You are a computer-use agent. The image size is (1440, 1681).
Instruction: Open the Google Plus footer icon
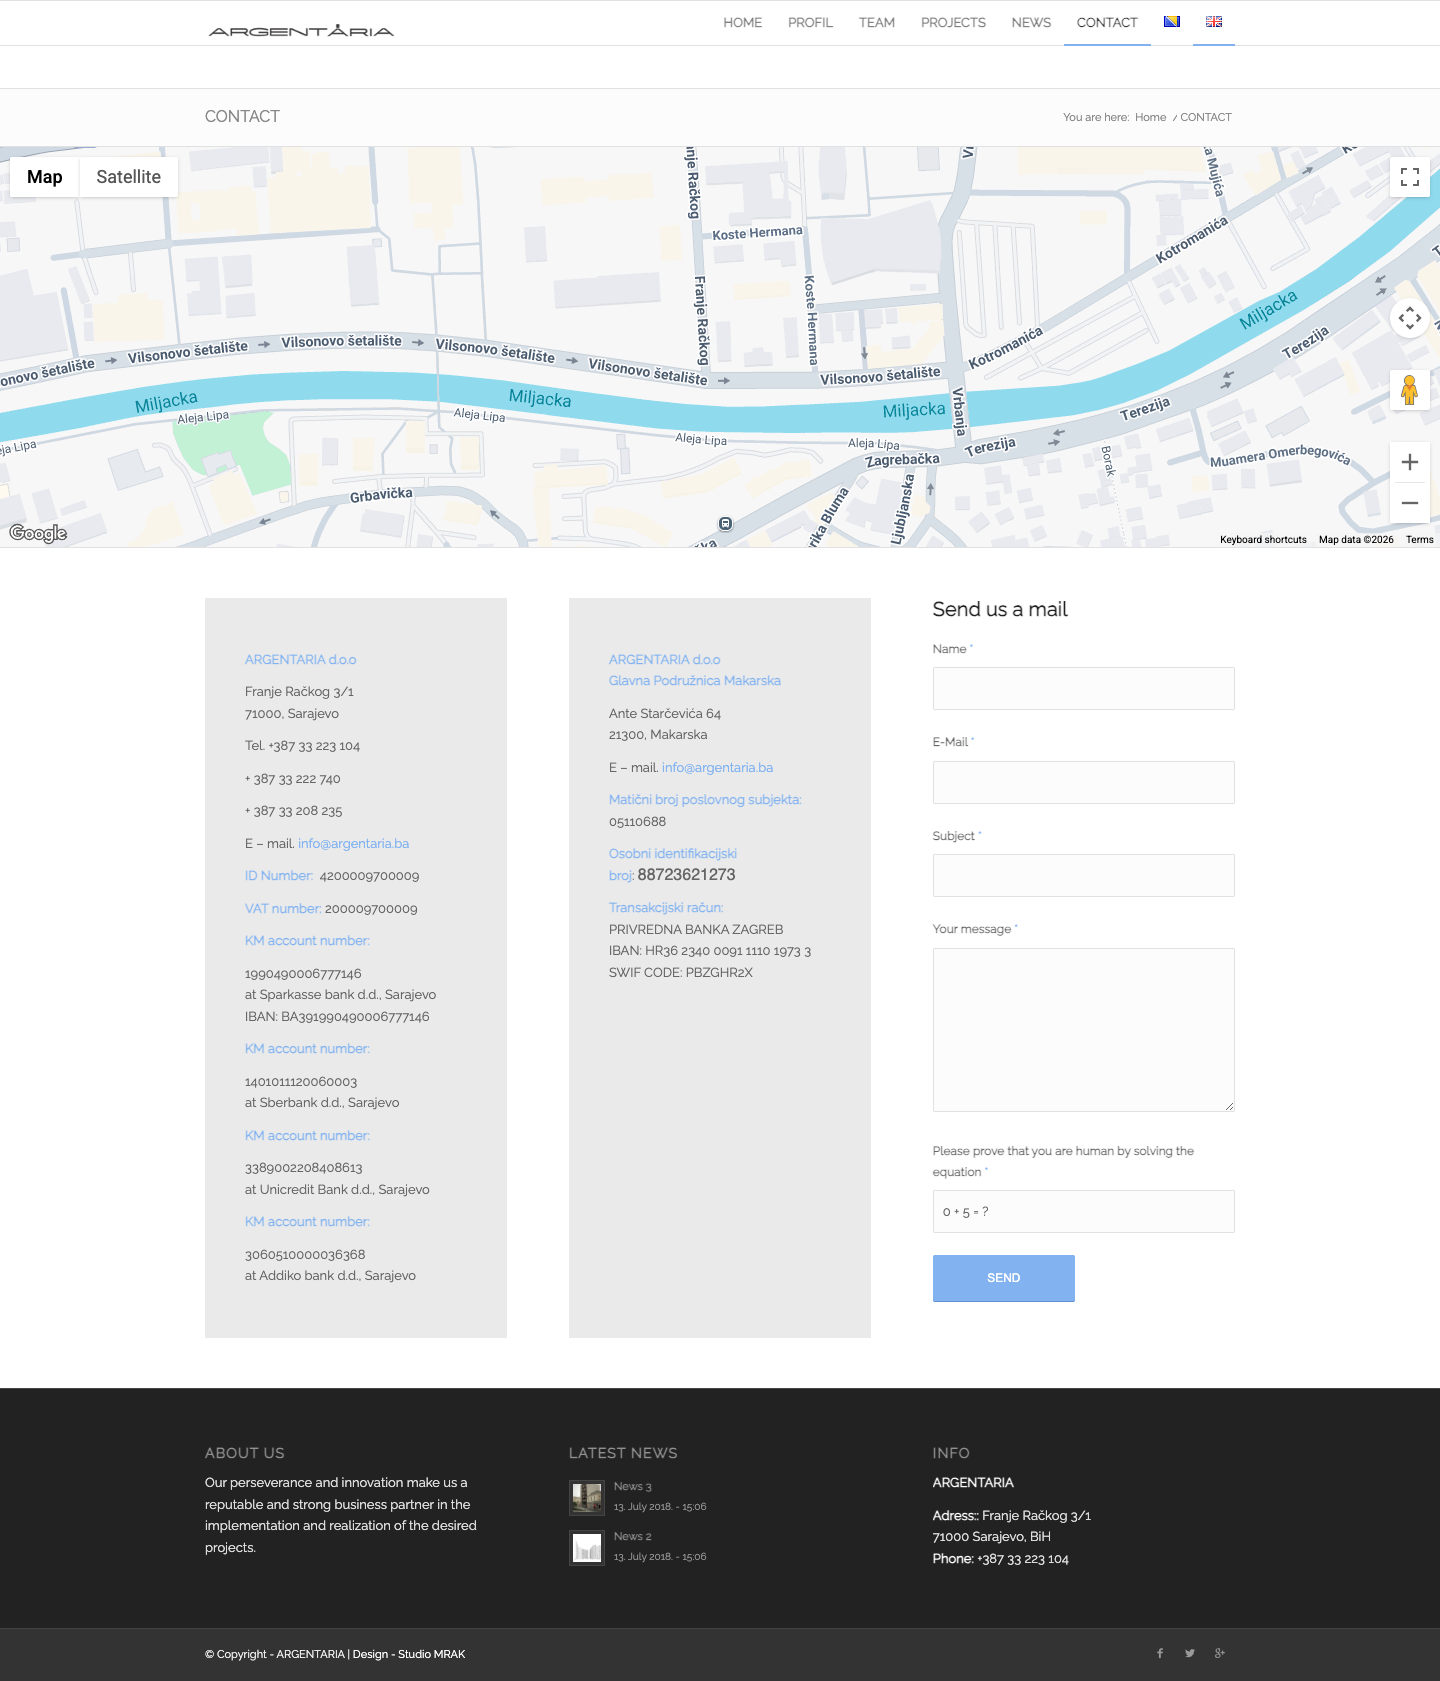(x=1220, y=1653)
